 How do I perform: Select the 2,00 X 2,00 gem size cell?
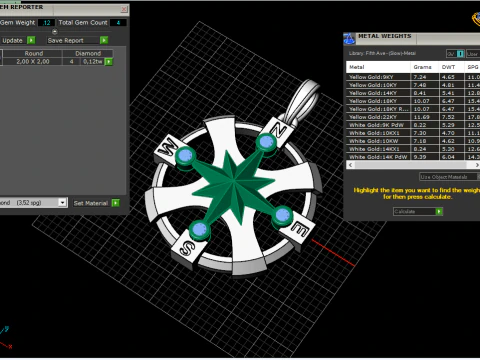click(33, 62)
